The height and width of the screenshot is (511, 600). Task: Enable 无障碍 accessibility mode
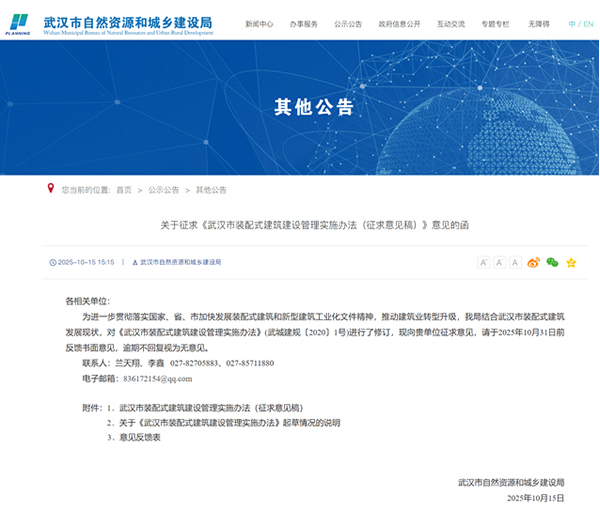[x=538, y=23]
